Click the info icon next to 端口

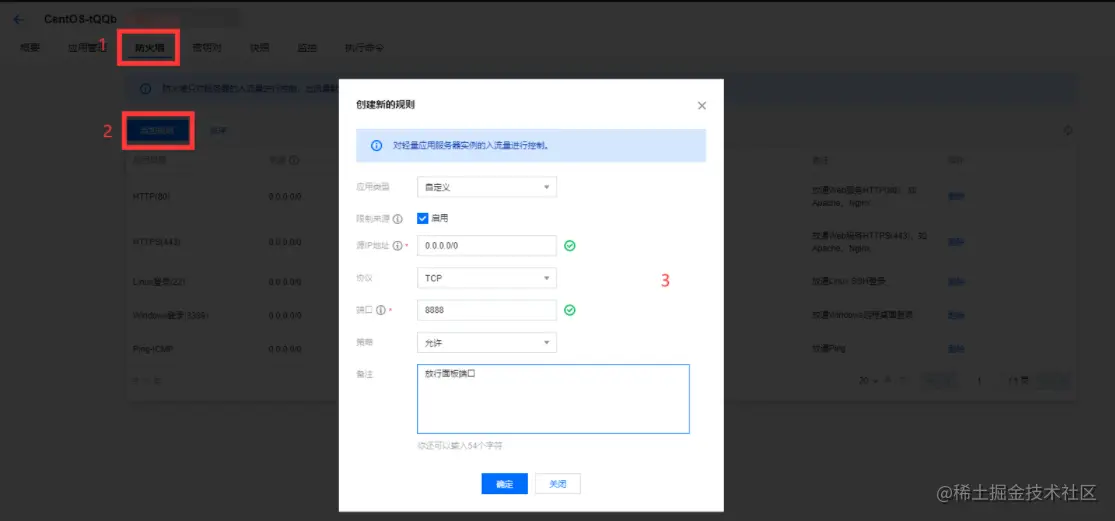point(380,311)
